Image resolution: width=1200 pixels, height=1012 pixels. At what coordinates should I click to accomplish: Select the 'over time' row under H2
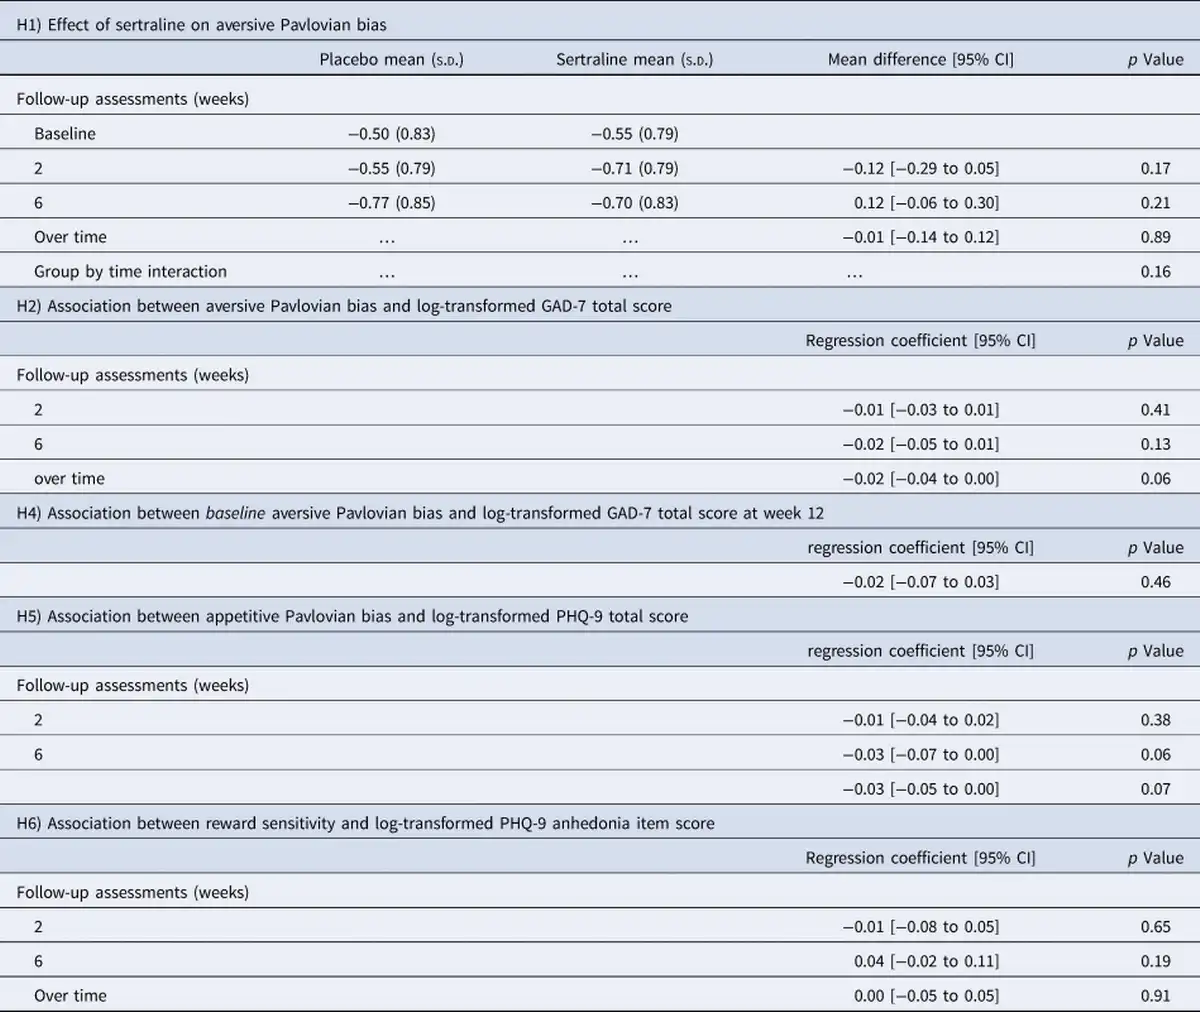coord(600,478)
